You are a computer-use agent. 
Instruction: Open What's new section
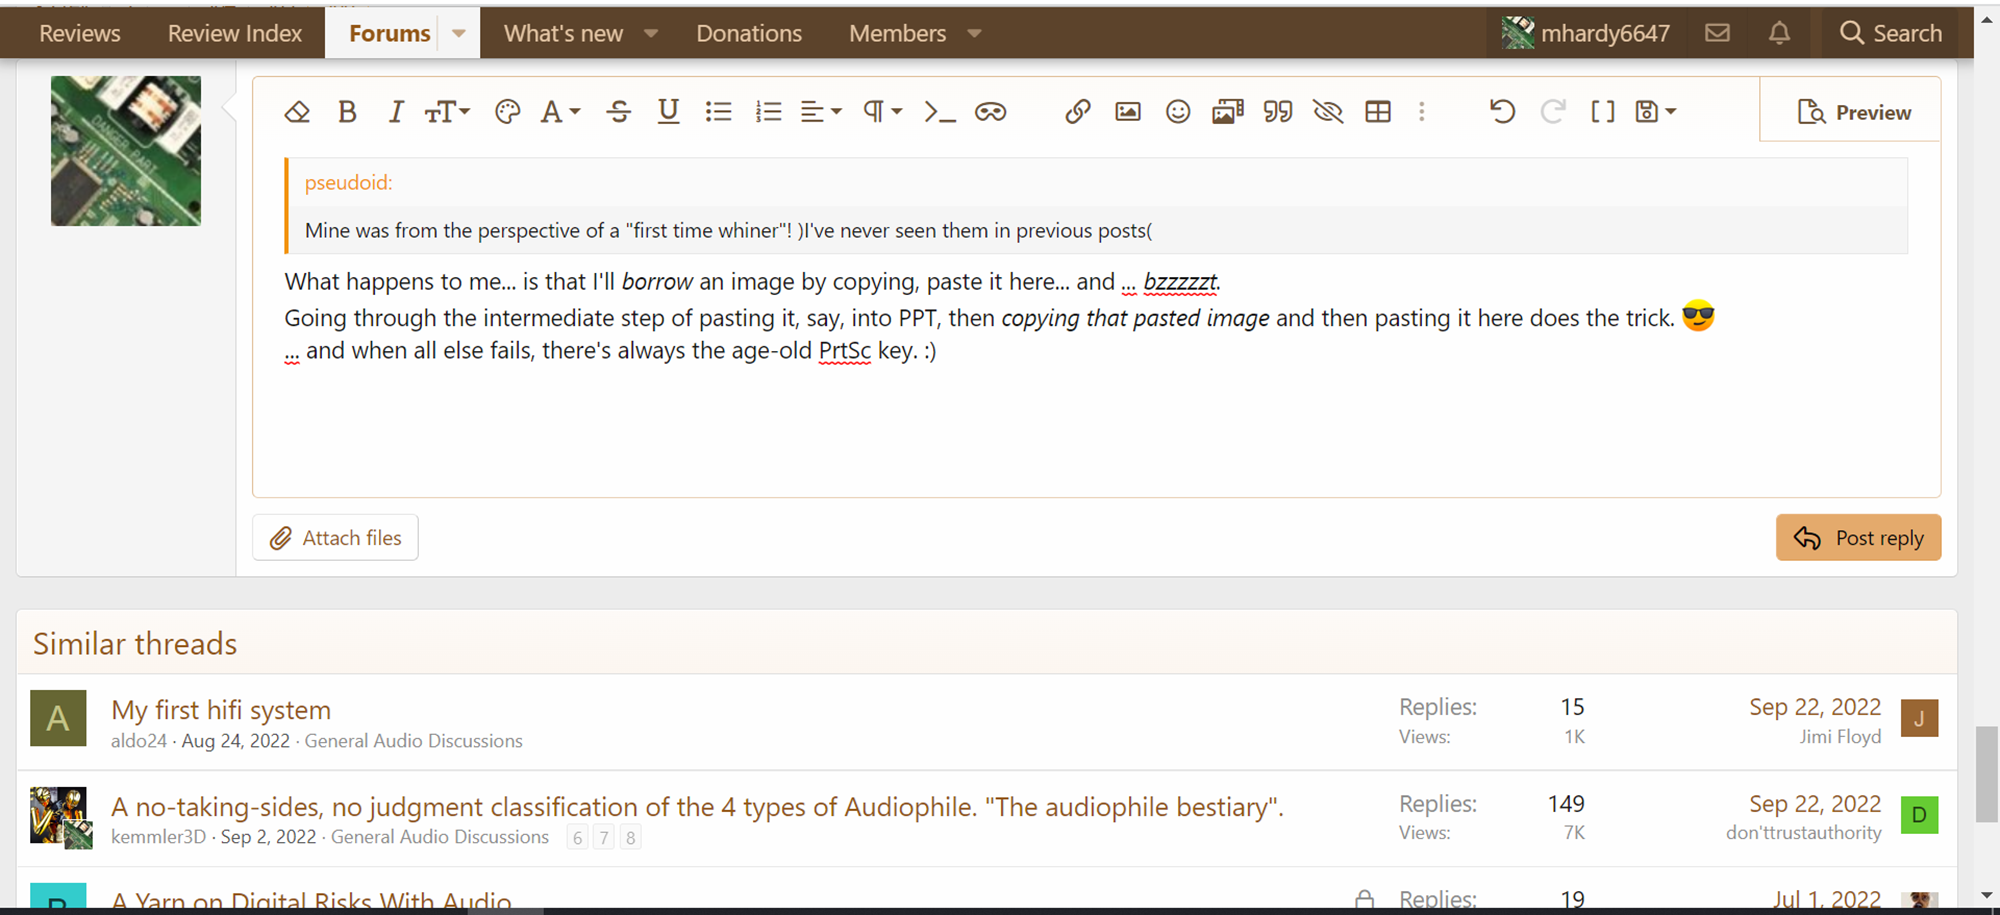(563, 33)
